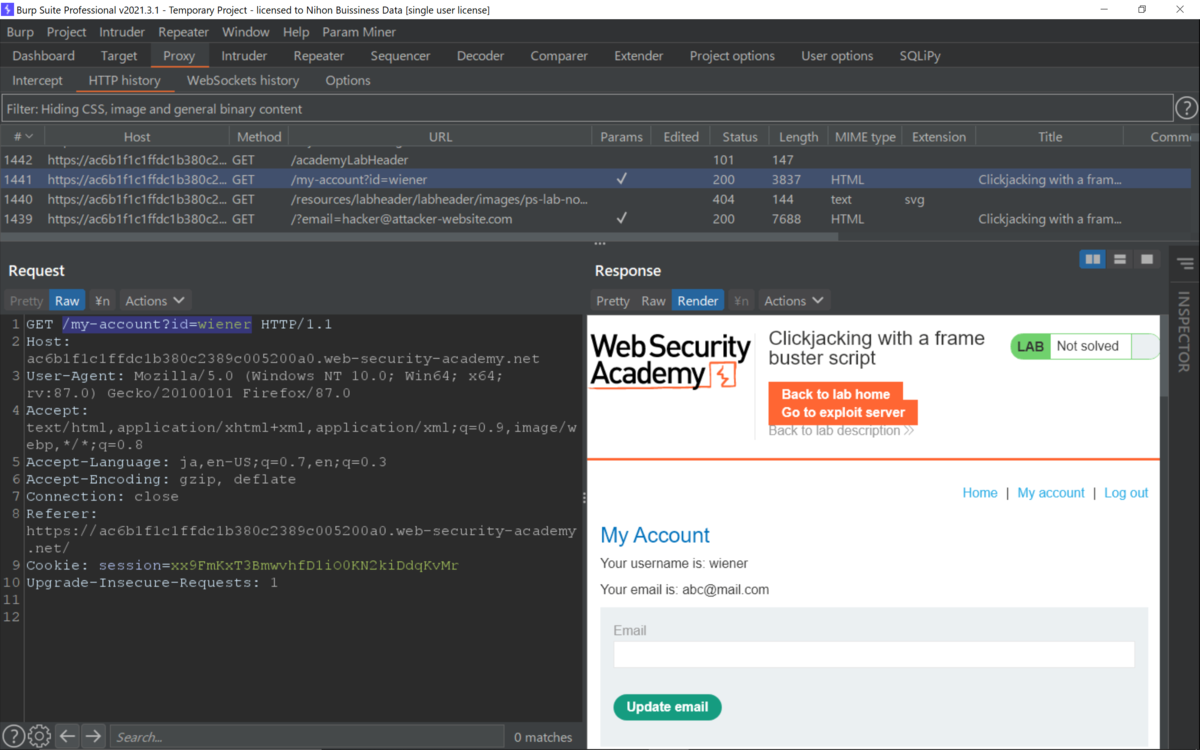The image size is (1200, 750).
Task: Click the back arrow beside the search field
Action: tap(66, 736)
